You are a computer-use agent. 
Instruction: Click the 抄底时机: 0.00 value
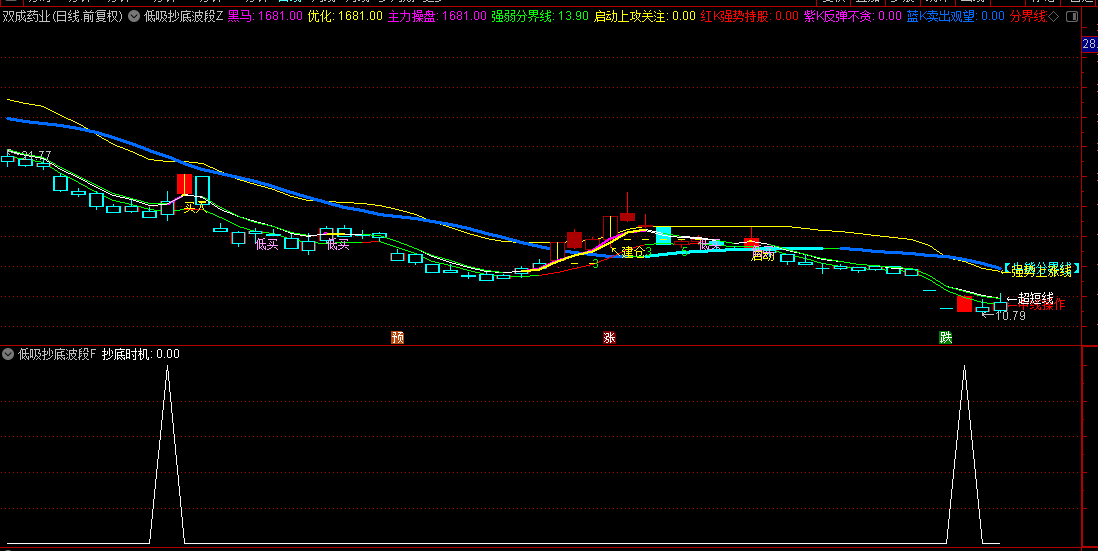coord(141,354)
